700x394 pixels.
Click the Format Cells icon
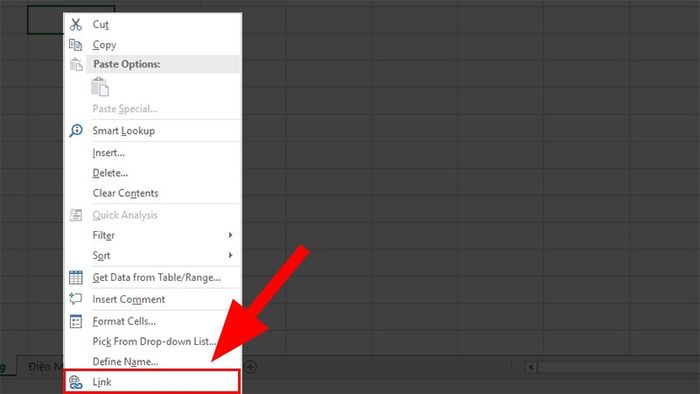(76, 321)
